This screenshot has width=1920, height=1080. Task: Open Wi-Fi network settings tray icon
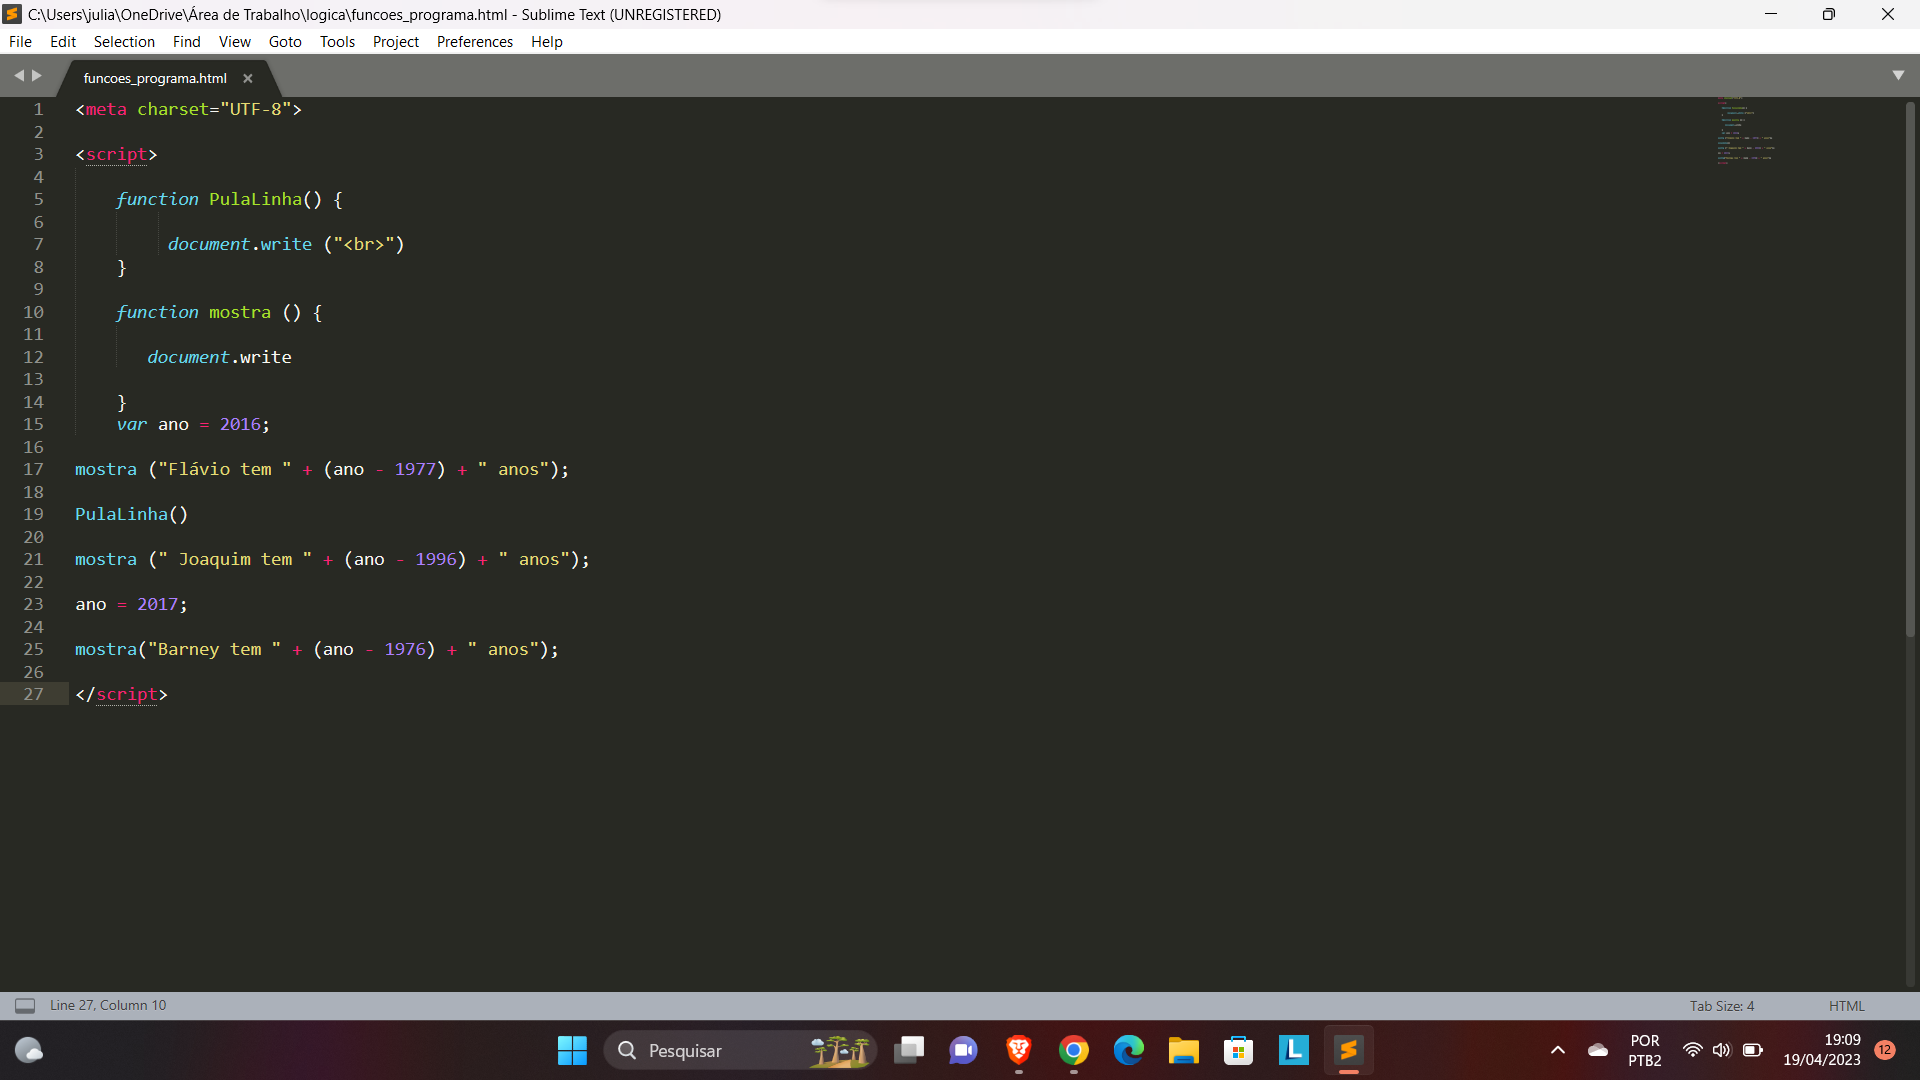coord(1692,1050)
